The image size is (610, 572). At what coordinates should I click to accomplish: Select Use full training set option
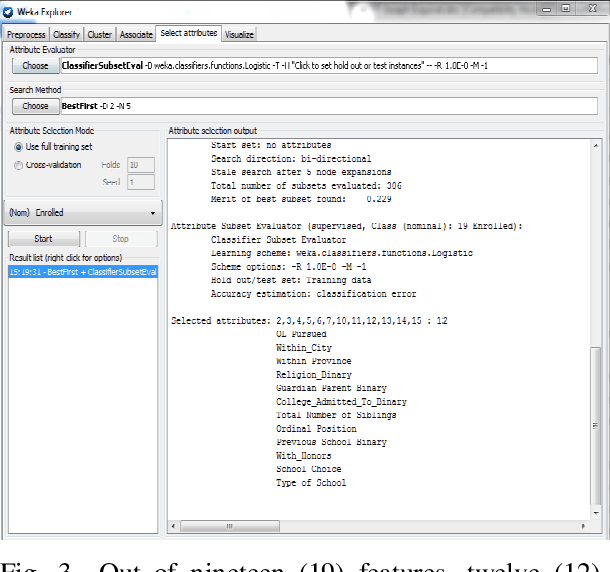point(19,147)
